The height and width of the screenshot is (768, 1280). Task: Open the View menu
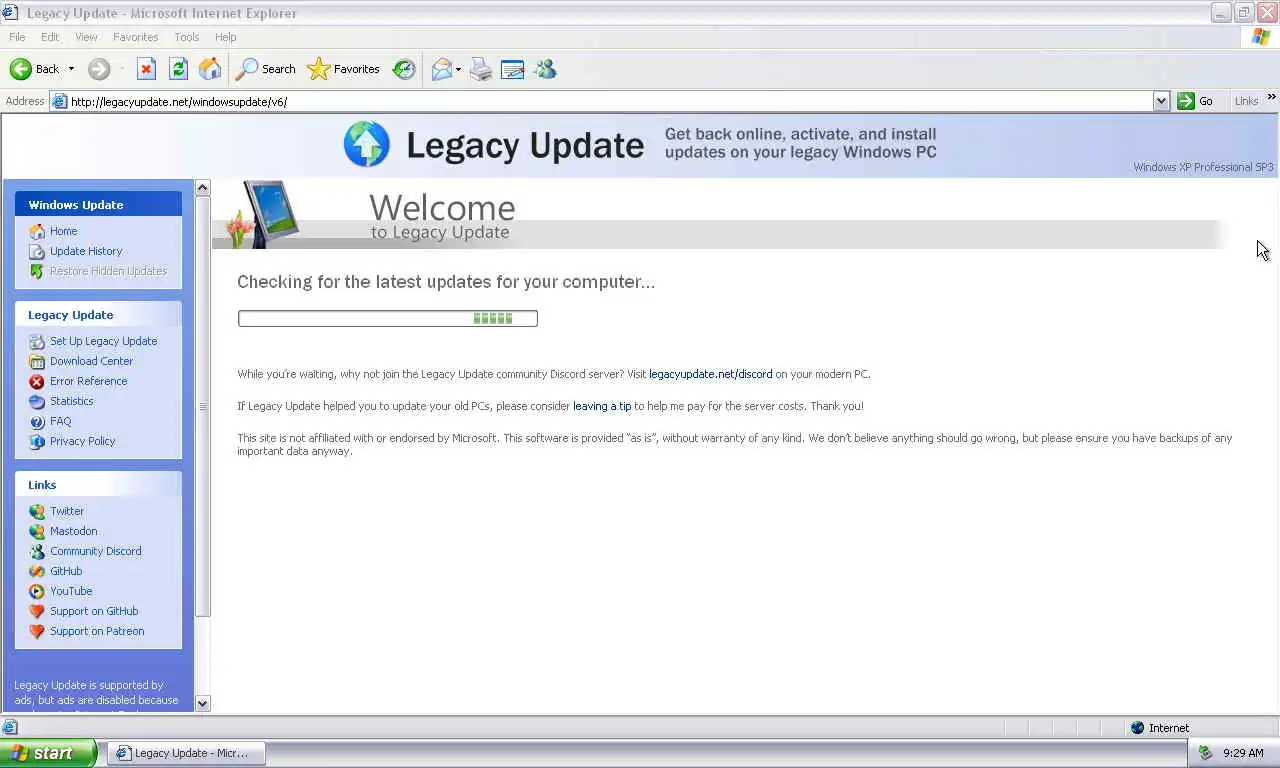pyautogui.click(x=86, y=37)
